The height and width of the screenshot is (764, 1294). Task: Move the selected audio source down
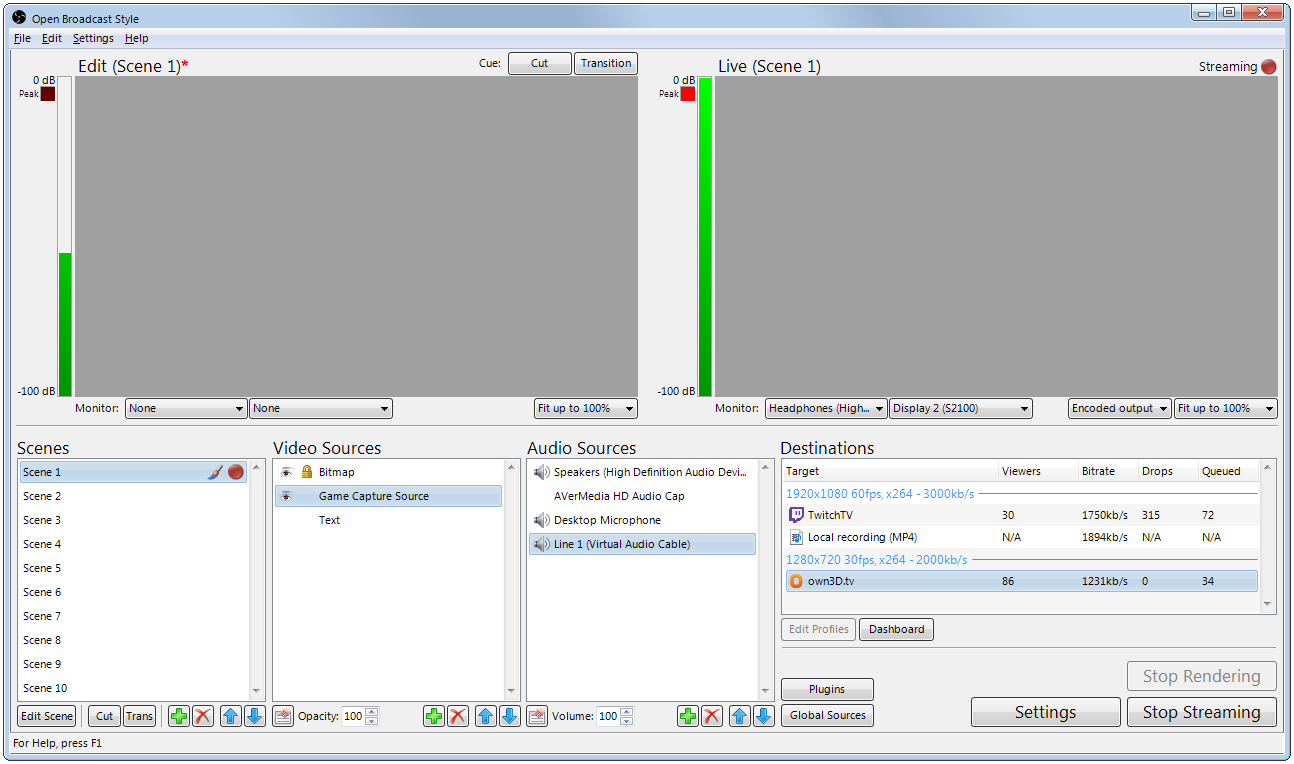[x=764, y=716]
